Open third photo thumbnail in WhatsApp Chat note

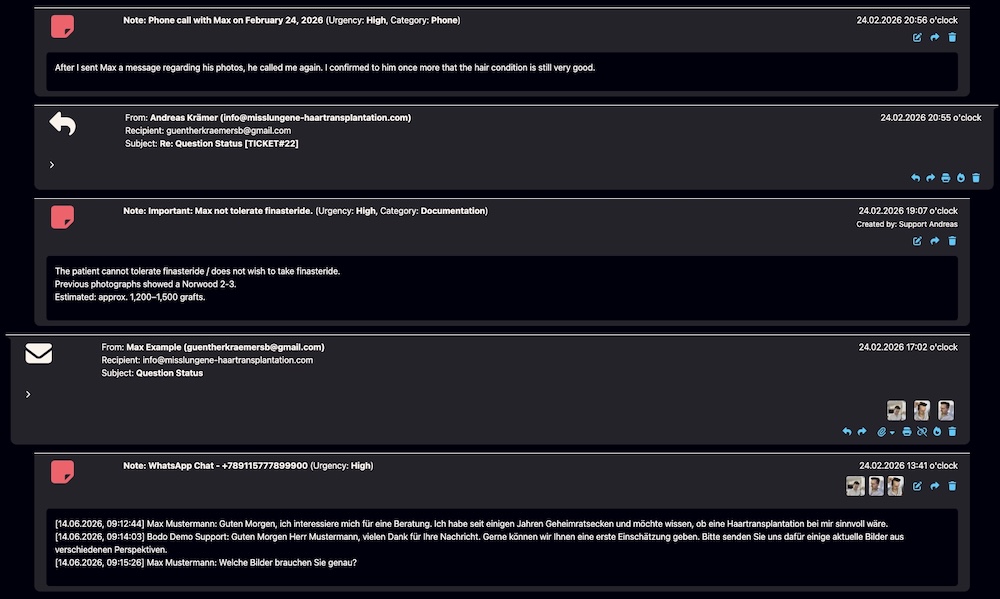pyautogui.click(x=895, y=486)
